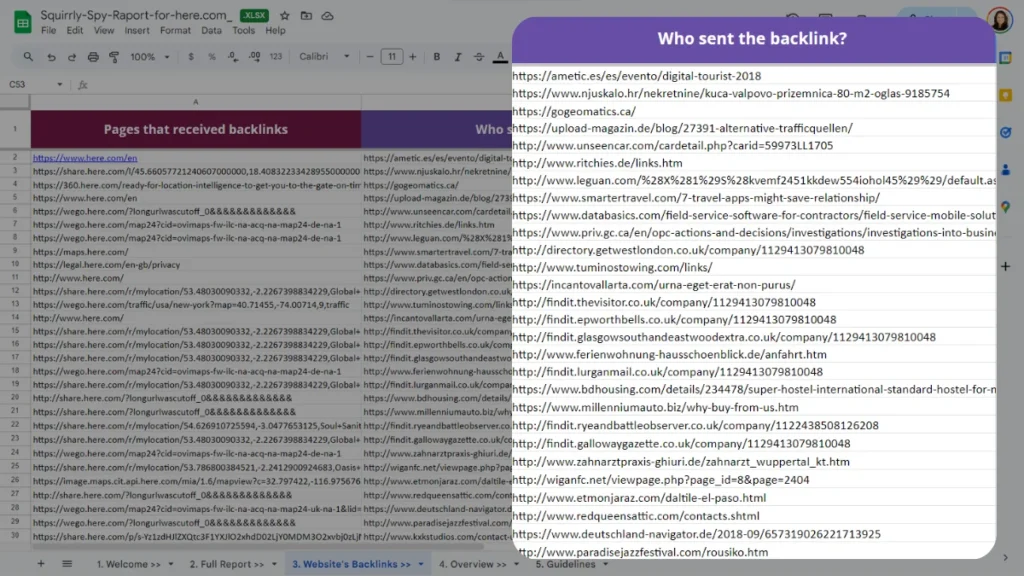Open the zoom 100% dropdown
This screenshot has width=1024, height=576.
[149, 57]
